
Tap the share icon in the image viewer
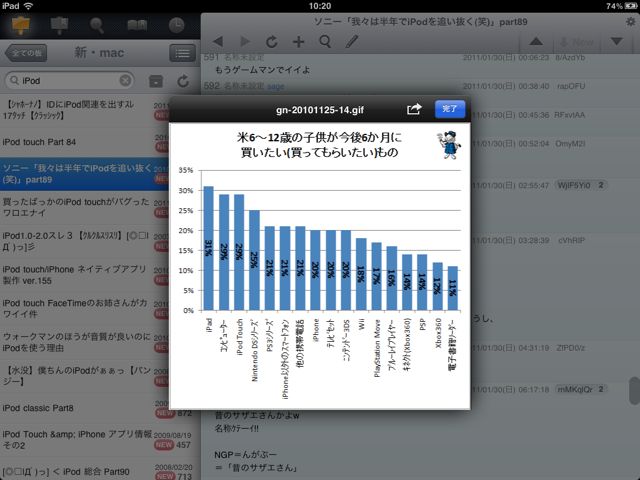click(414, 109)
